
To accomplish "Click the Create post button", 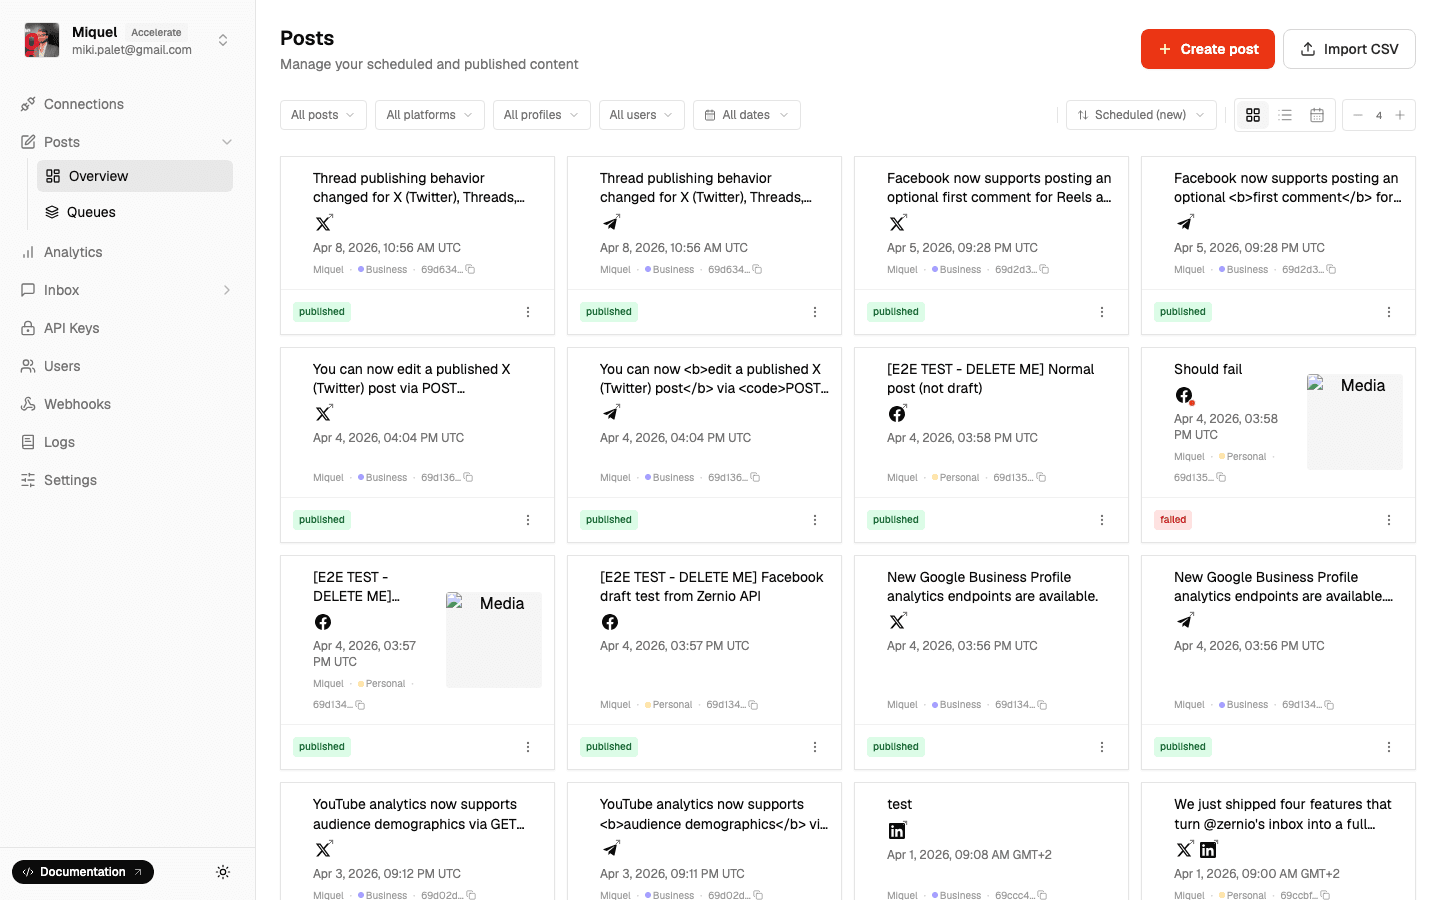I will tap(1208, 48).
